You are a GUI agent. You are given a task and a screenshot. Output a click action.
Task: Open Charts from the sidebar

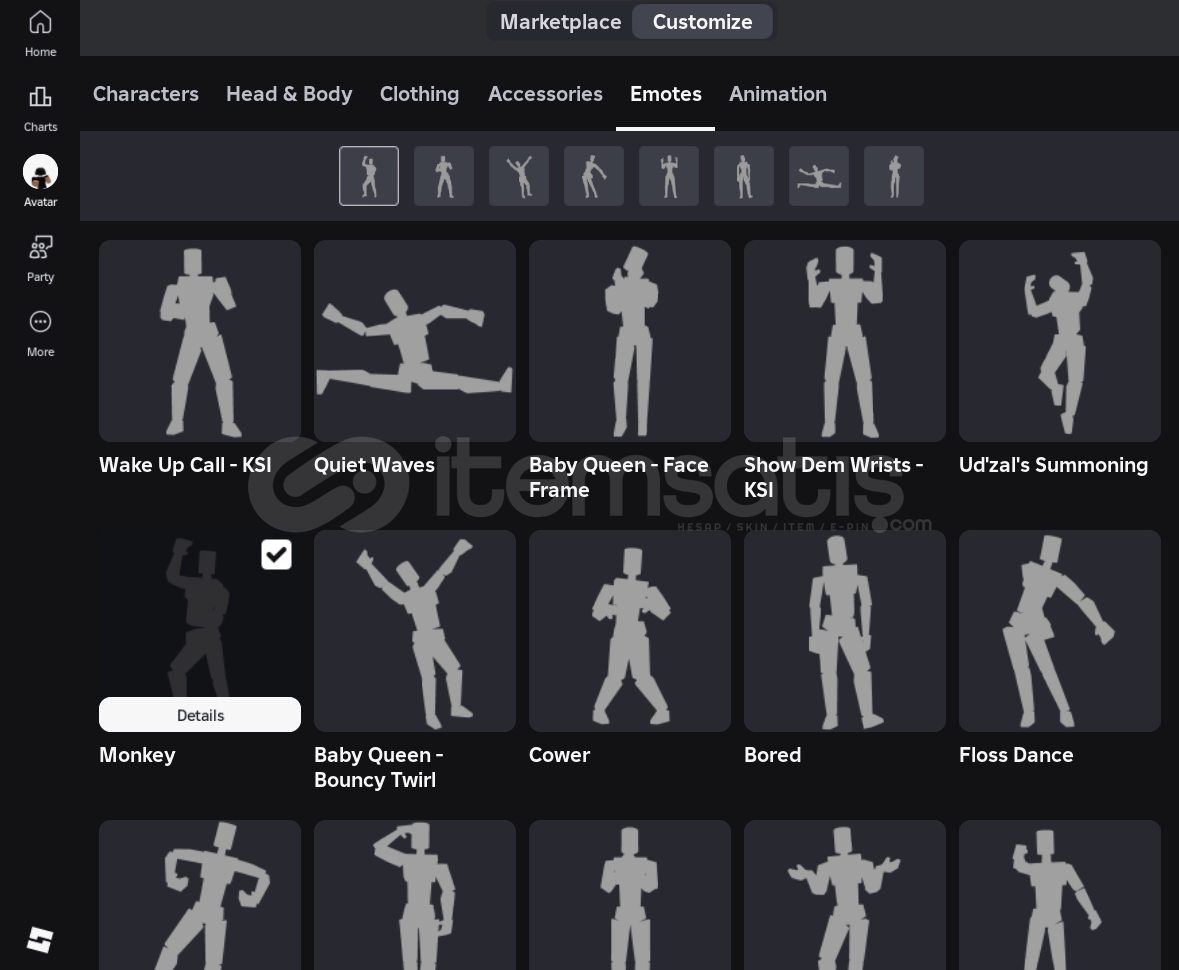(40, 108)
